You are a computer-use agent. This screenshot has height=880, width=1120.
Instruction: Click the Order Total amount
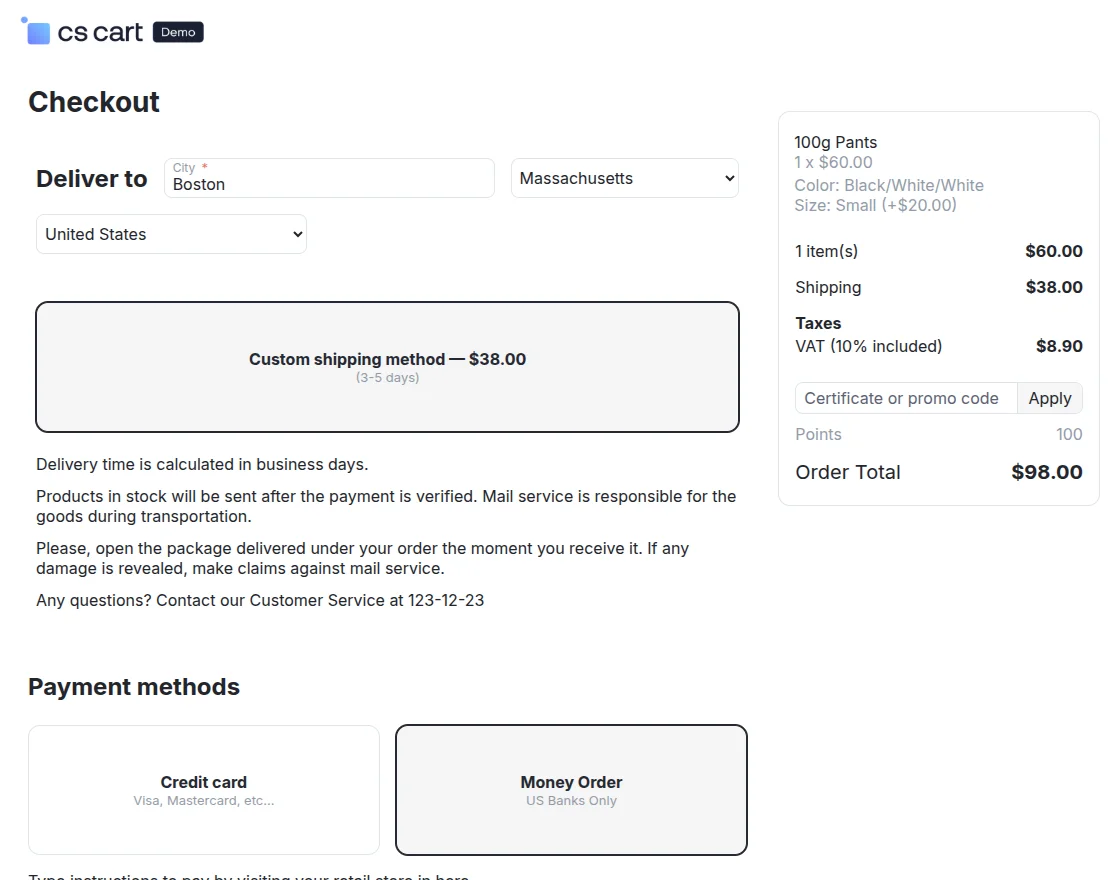coord(1046,472)
